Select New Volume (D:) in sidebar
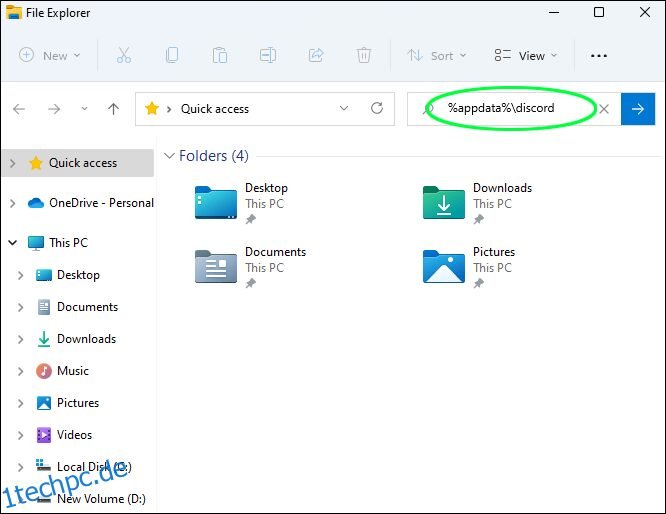666x514 pixels. (x=90, y=499)
